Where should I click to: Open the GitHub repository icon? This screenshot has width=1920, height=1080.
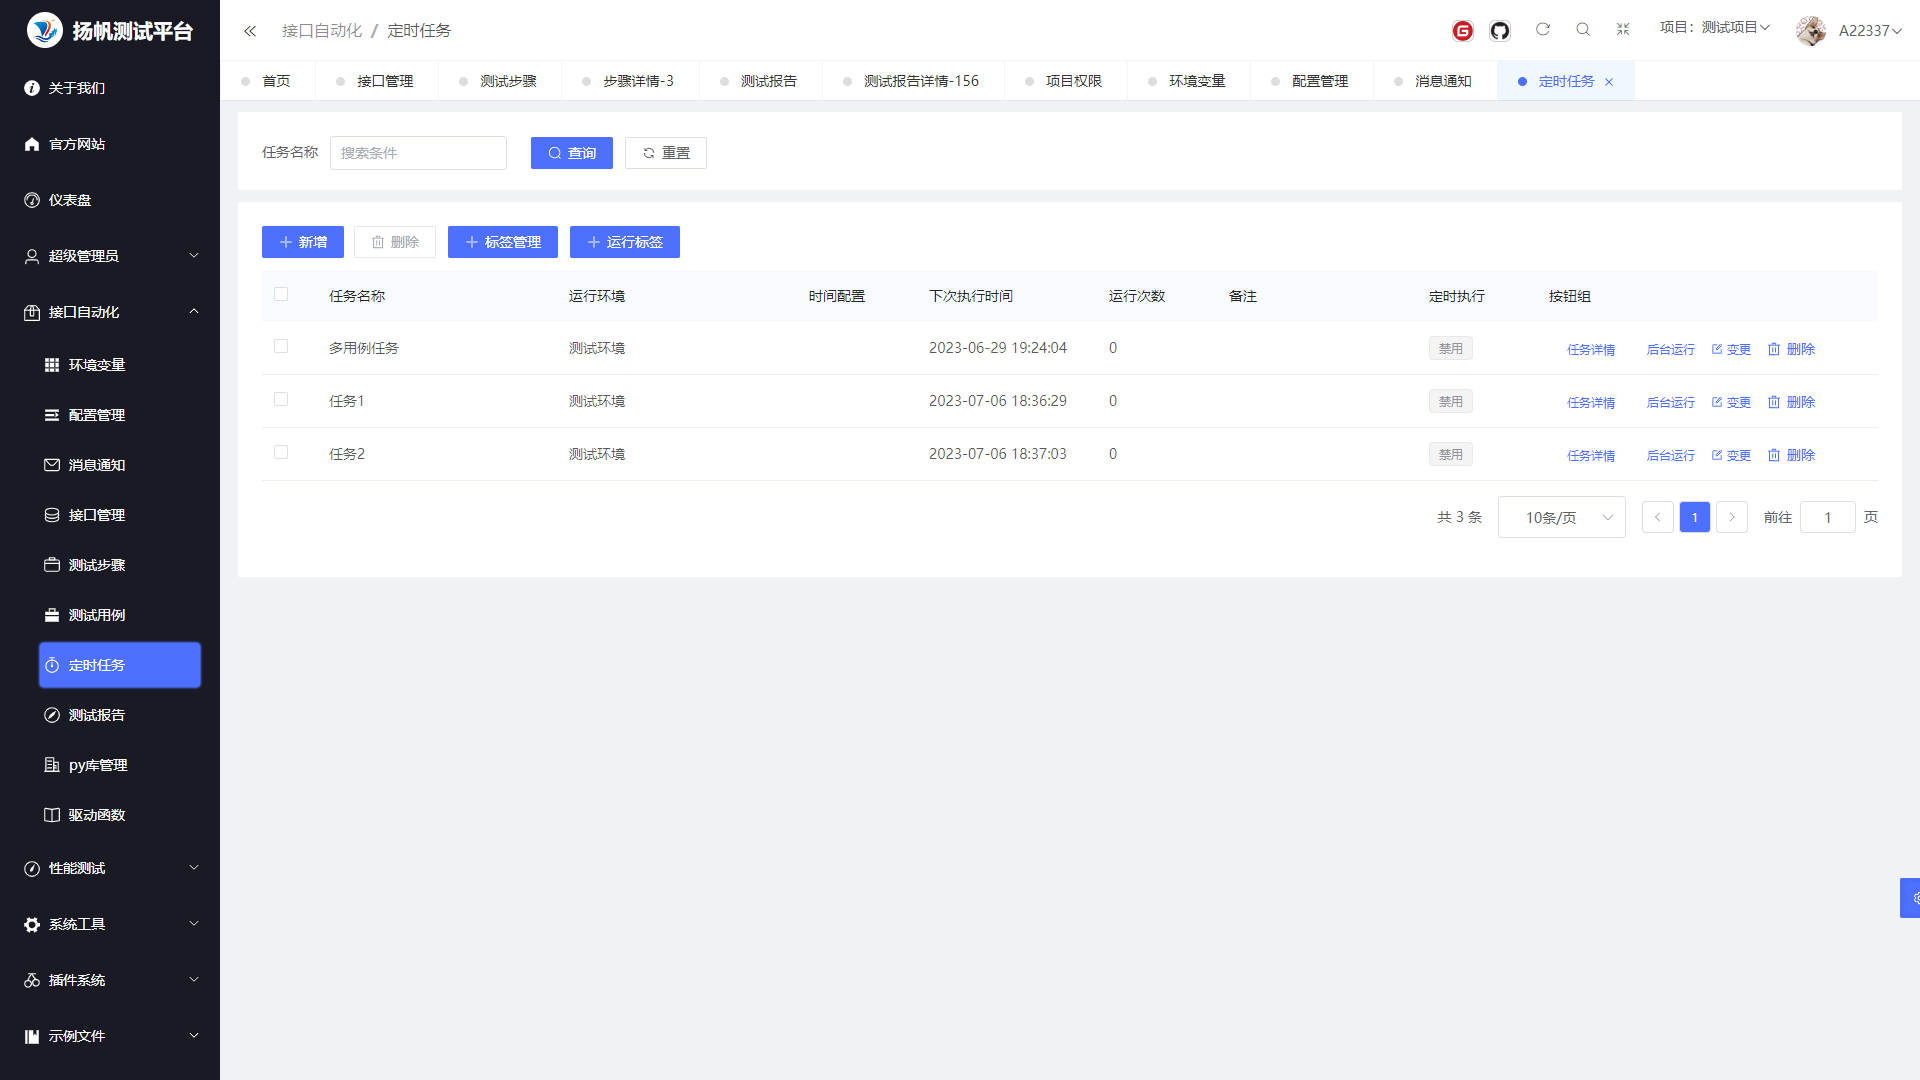tap(1499, 31)
